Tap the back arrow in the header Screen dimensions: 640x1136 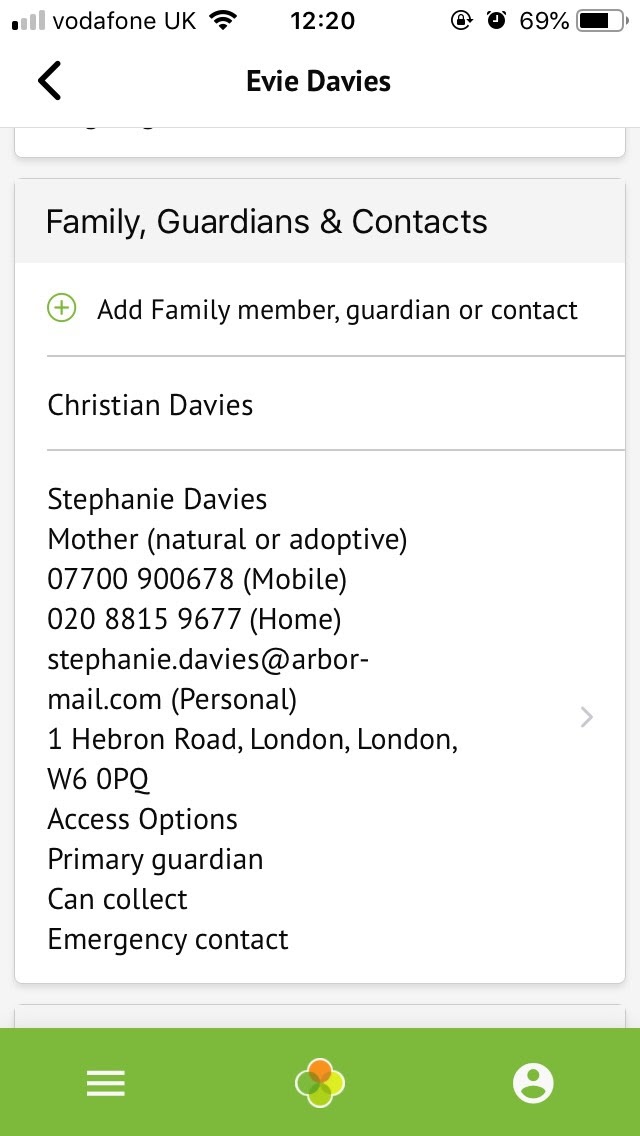(50, 81)
